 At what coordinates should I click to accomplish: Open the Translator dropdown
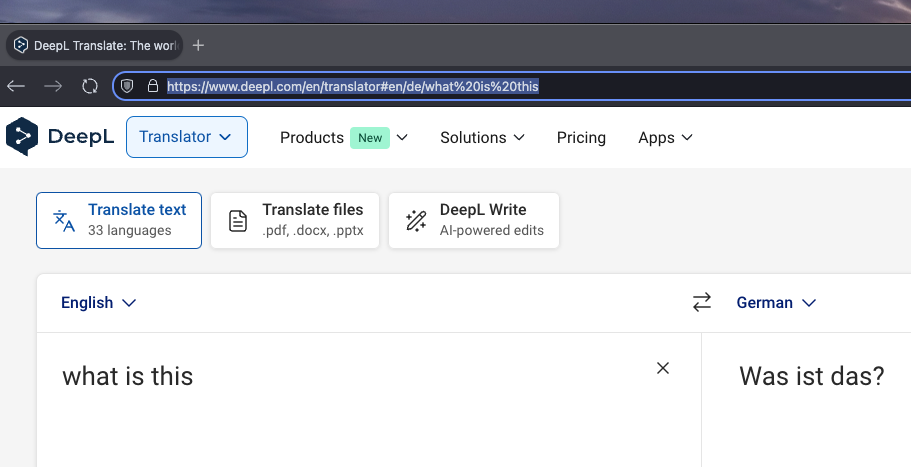click(x=186, y=137)
